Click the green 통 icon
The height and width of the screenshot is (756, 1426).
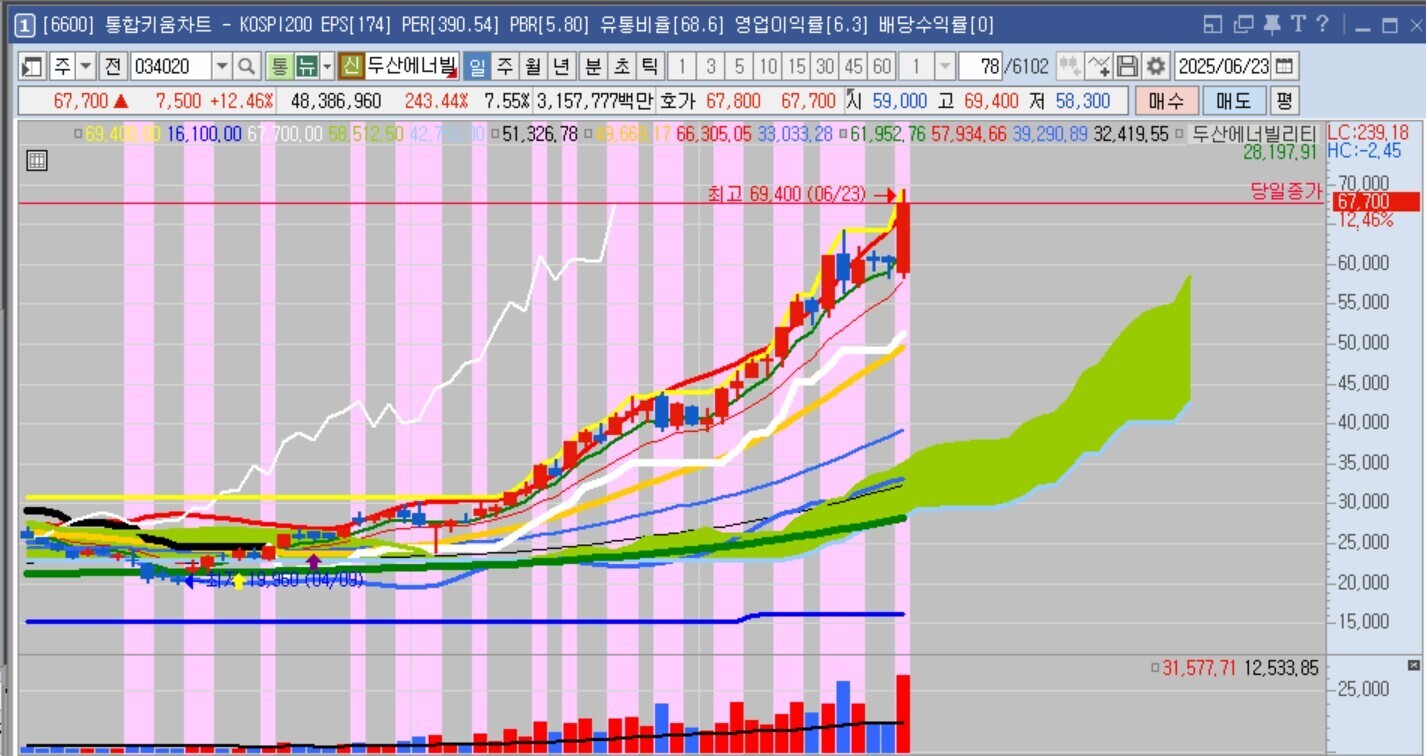click(x=279, y=67)
